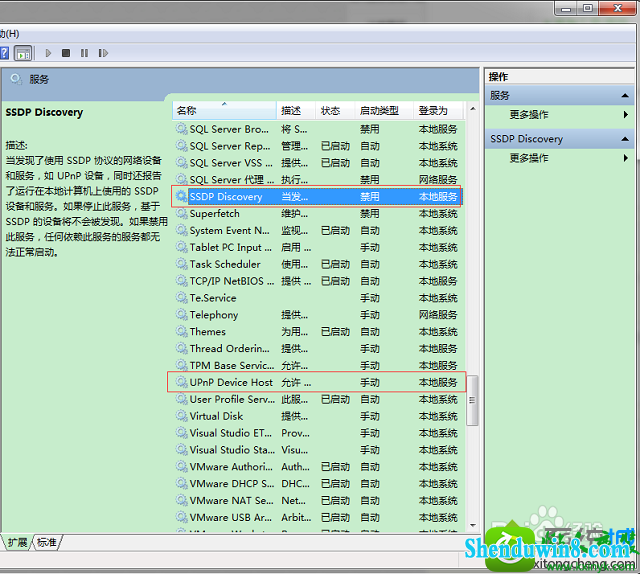
Task: Sort by the 状态 column header
Action: pyautogui.click(x=335, y=111)
